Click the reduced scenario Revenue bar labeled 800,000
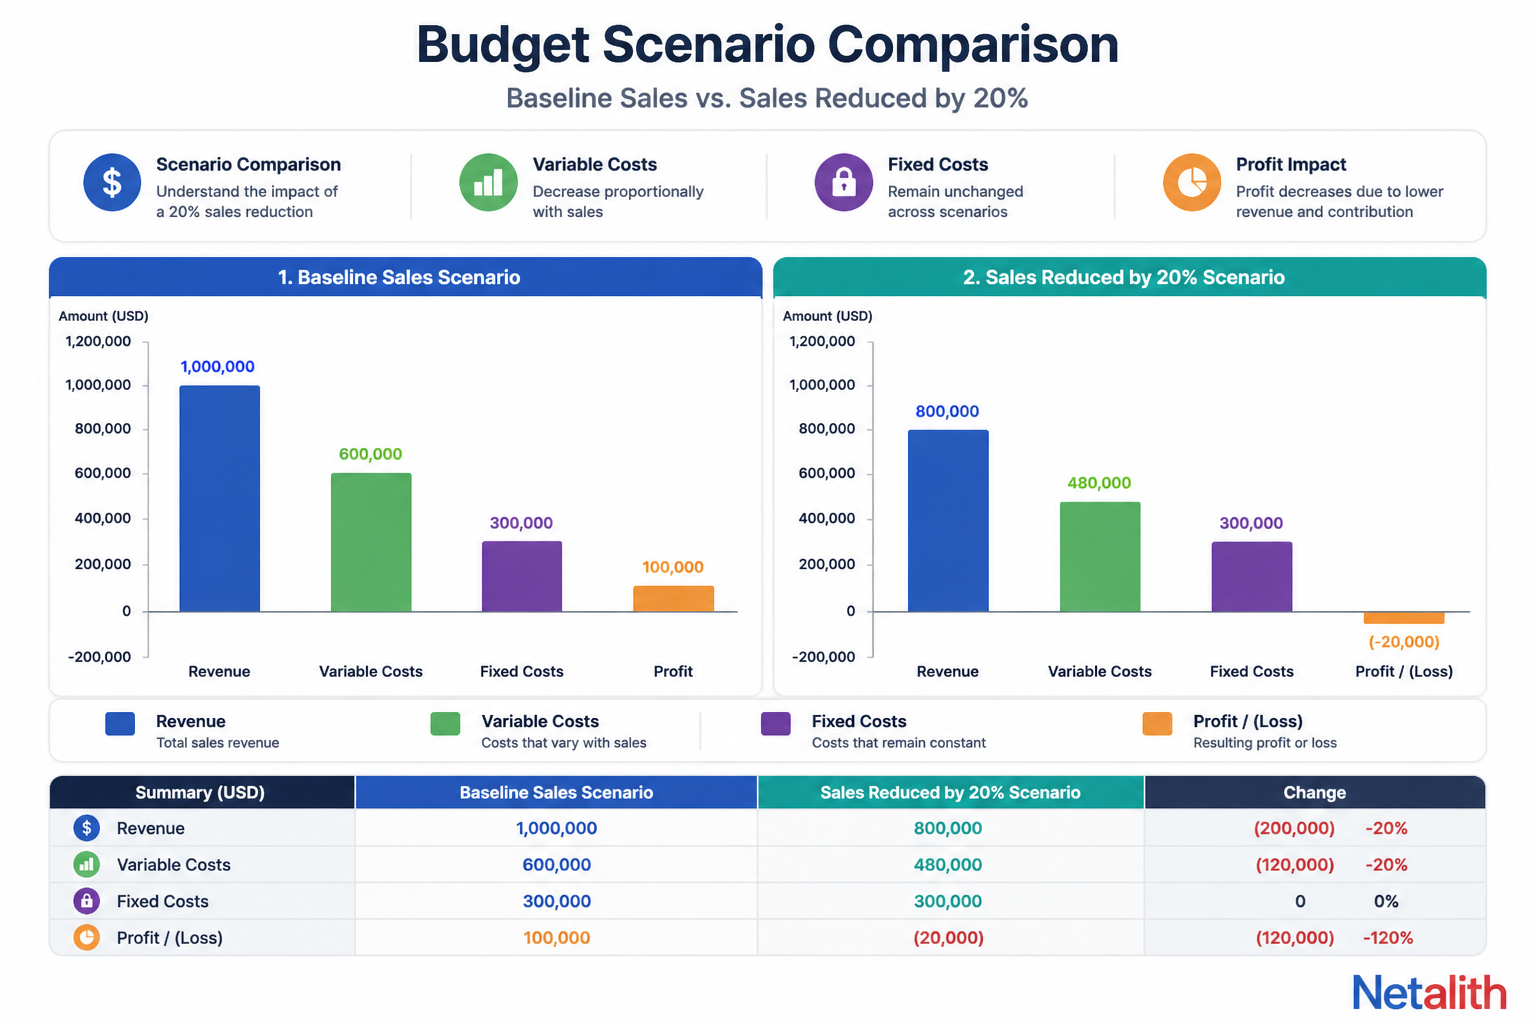Viewport: 1536px width, 1024px height. (948, 520)
